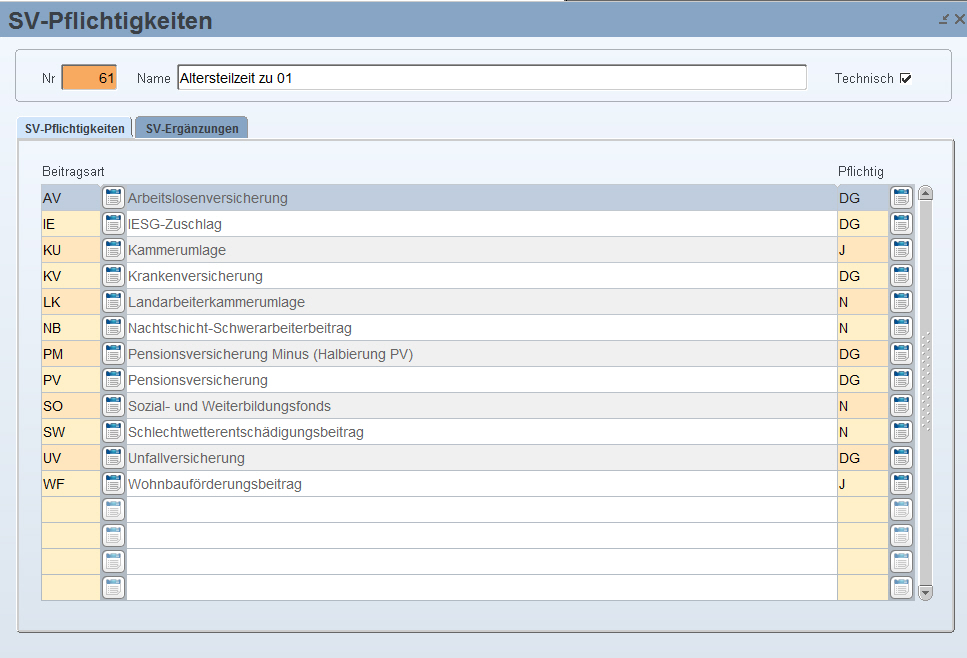967x658 pixels.
Task: Click the Arbeitslosenversicherung description
Action: coord(208,198)
